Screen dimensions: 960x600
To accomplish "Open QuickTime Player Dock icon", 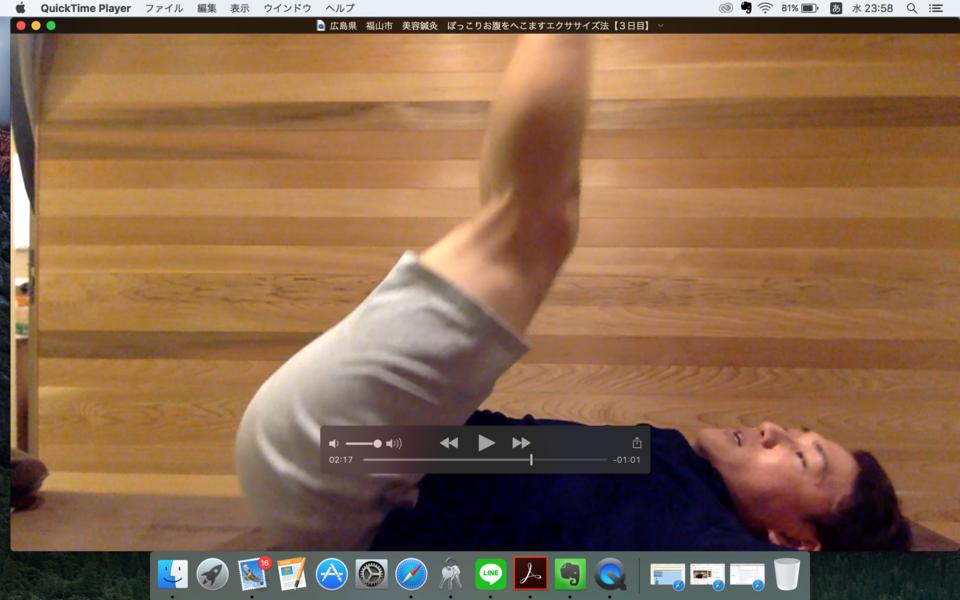I will pyautogui.click(x=610, y=574).
